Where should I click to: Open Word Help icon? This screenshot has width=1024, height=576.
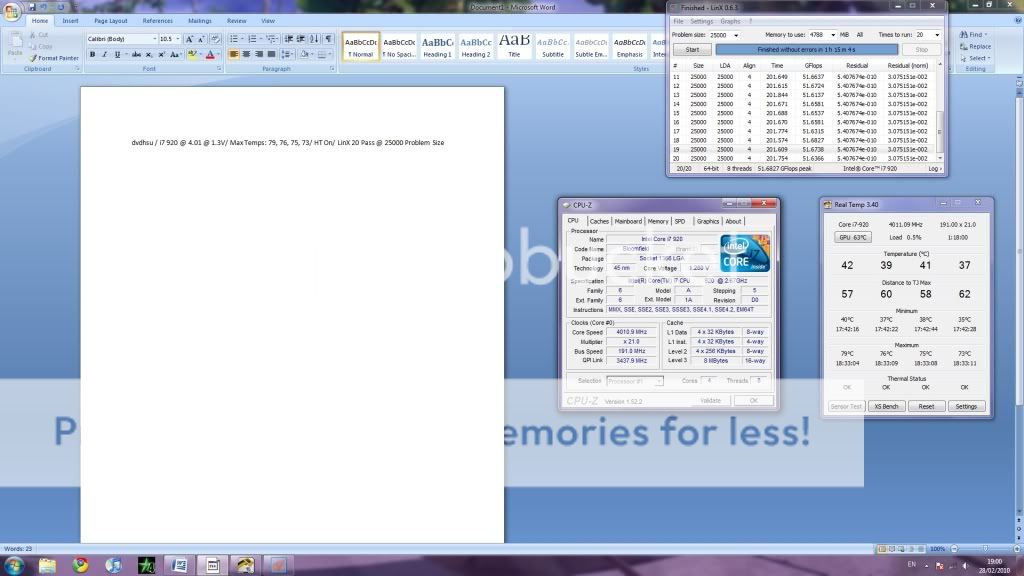point(1018,21)
